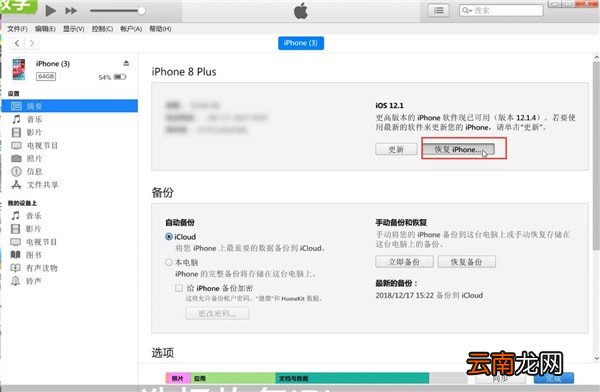
Task: Click the vertical scrollbar thumb
Action: (596, 157)
